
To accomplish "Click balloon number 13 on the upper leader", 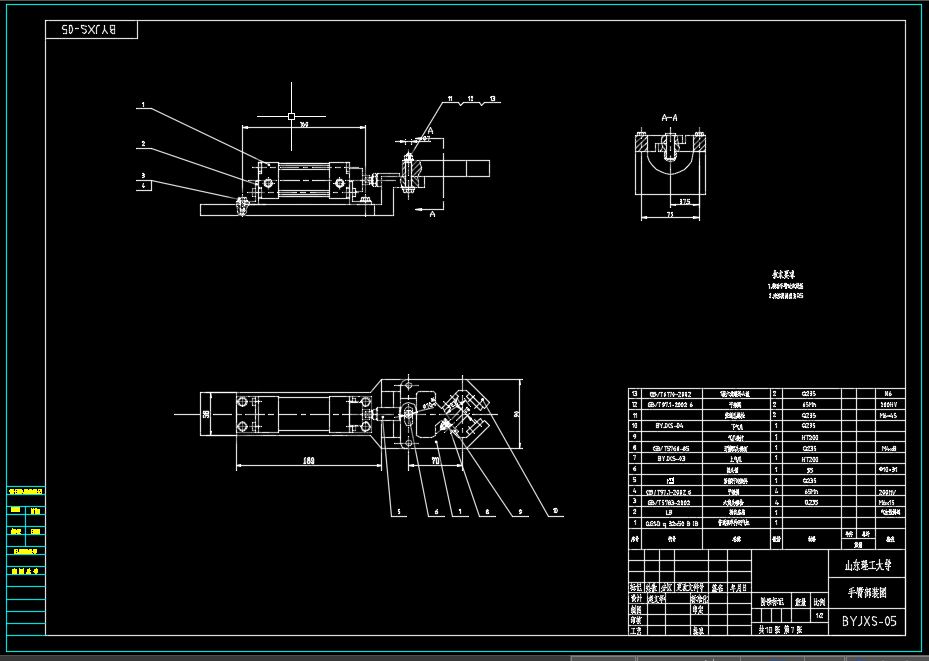I will (492, 99).
